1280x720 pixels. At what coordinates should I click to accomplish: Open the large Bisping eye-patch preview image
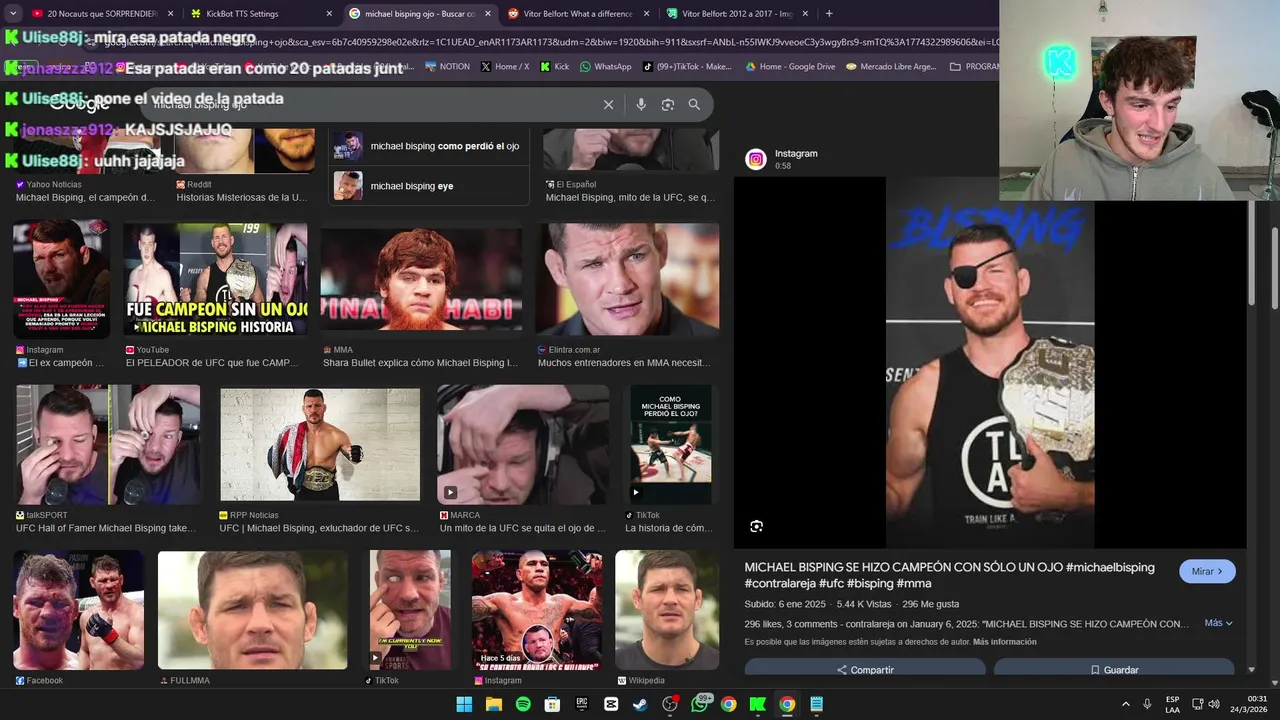pyautogui.click(x=990, y=363)
